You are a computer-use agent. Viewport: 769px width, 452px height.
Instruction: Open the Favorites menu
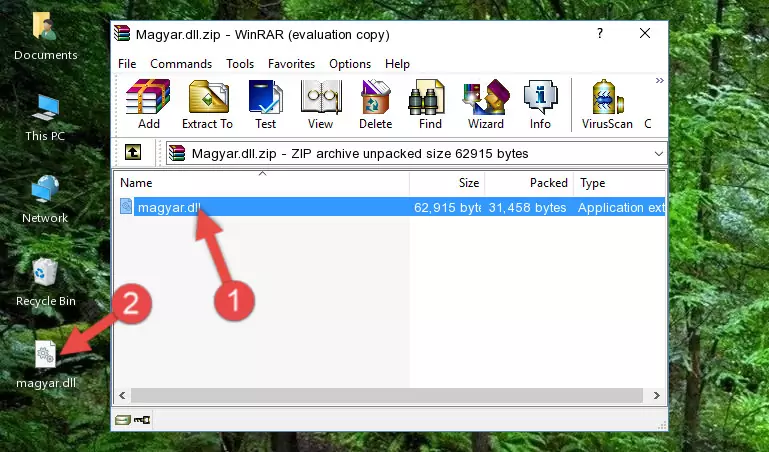[291, 64]
